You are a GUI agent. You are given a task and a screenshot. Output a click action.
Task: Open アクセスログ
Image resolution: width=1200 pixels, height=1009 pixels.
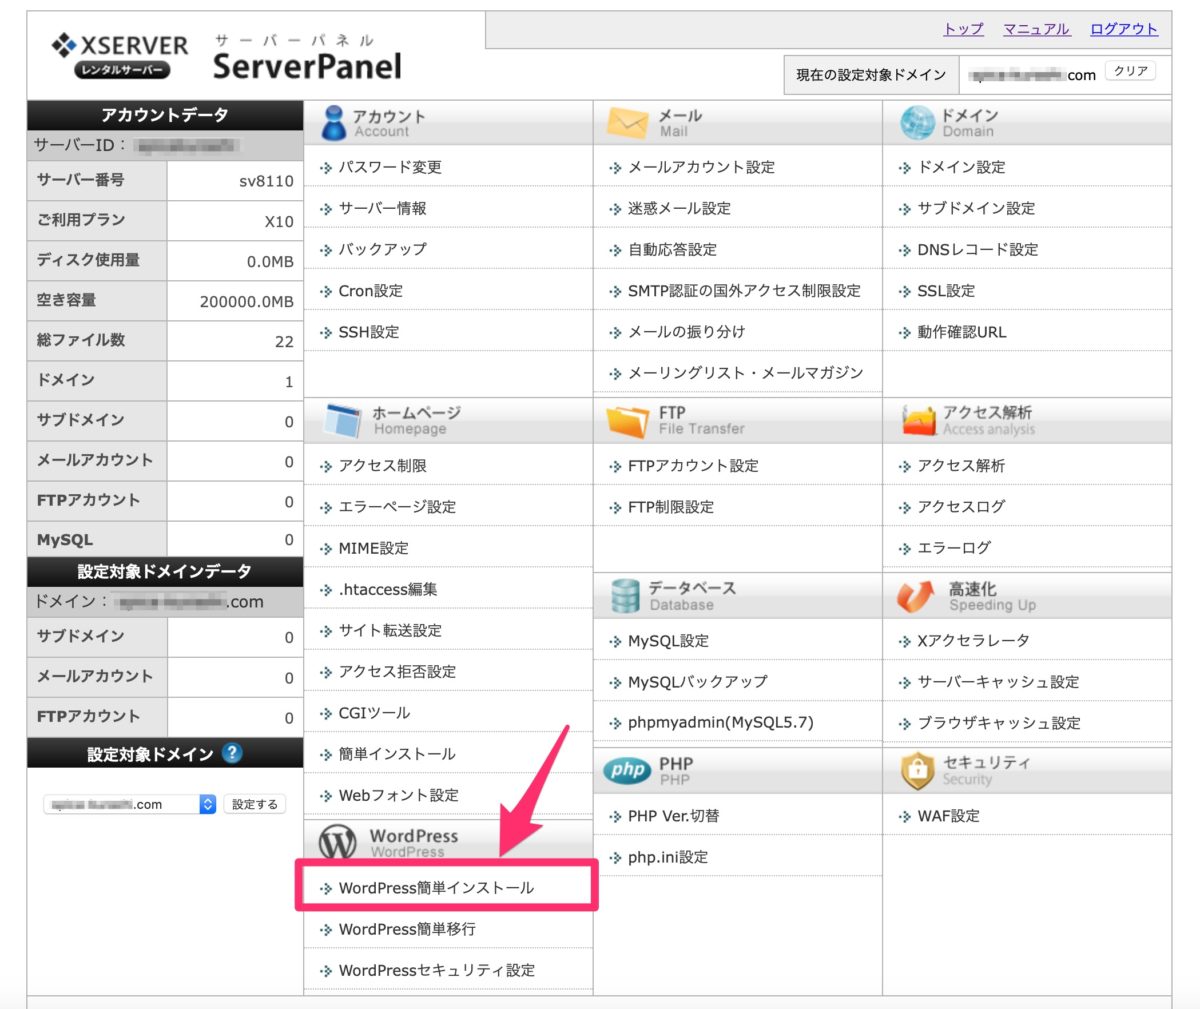tap(962, 507)
